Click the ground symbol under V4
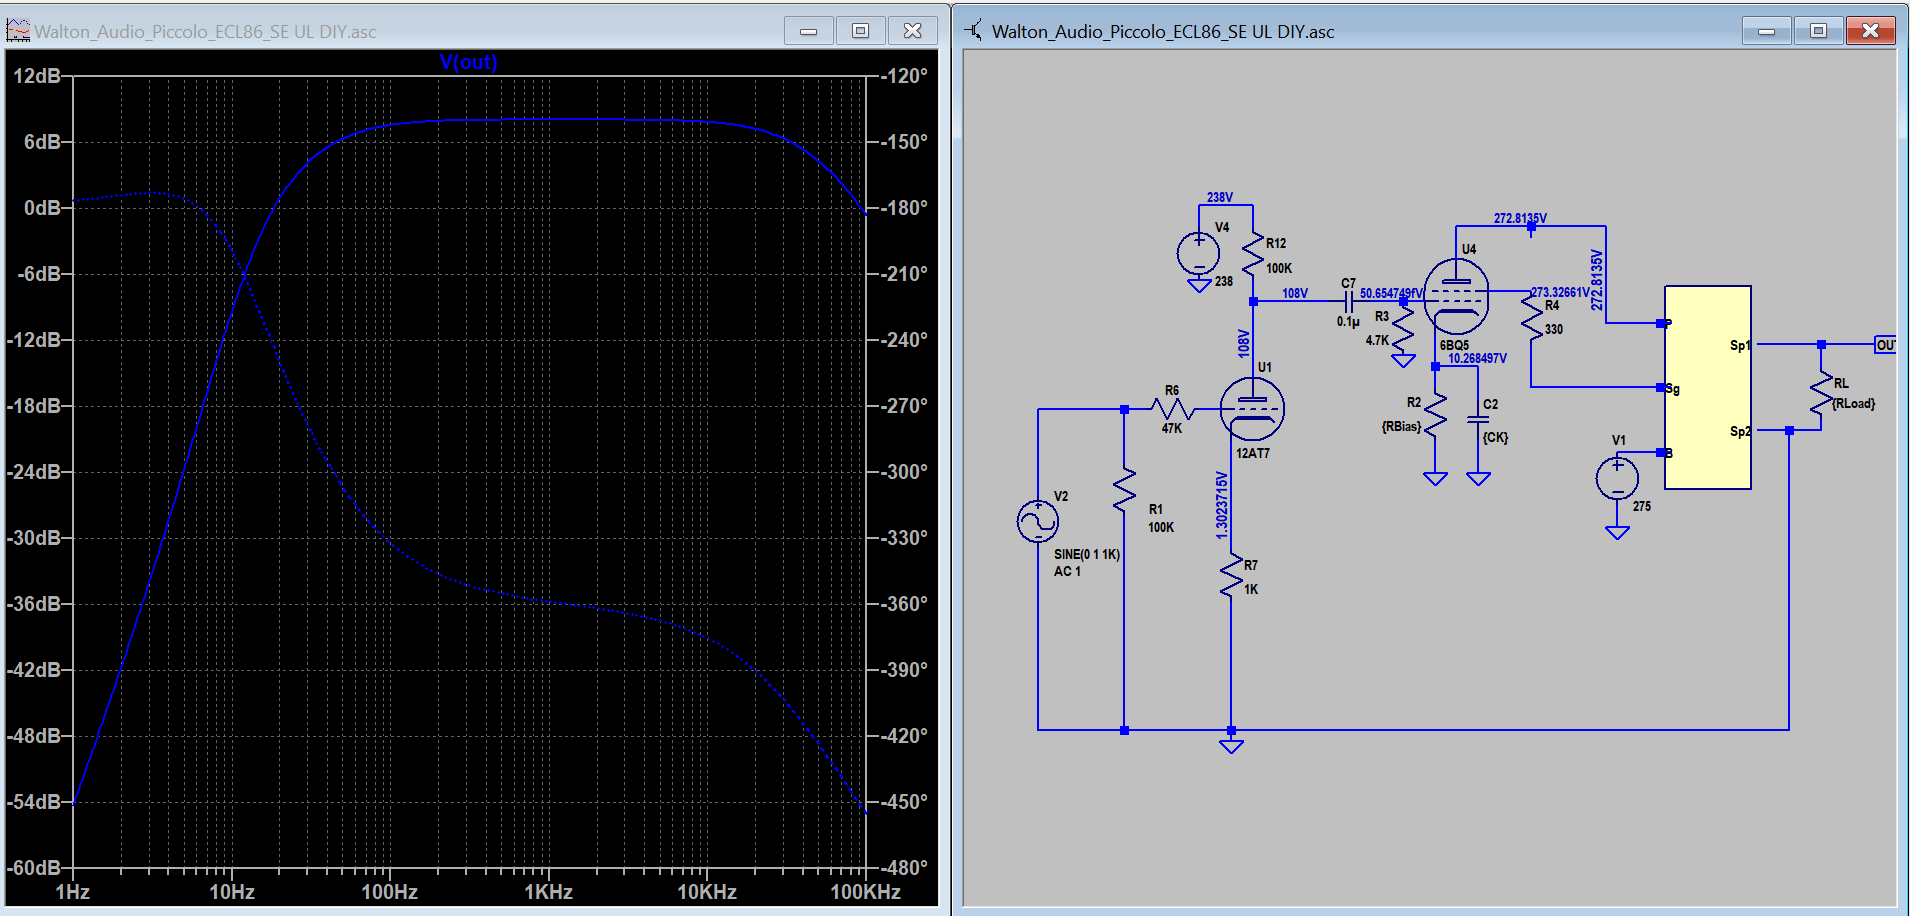 tap(1198, 286)
